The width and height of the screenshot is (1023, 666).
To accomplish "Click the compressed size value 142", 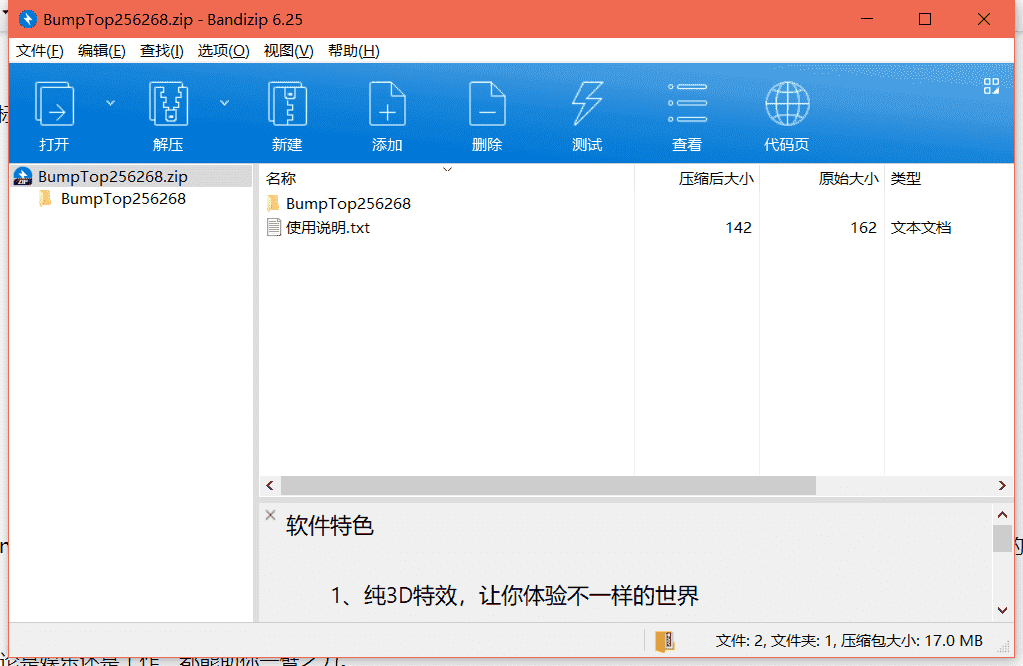I will tap(738, 228).
